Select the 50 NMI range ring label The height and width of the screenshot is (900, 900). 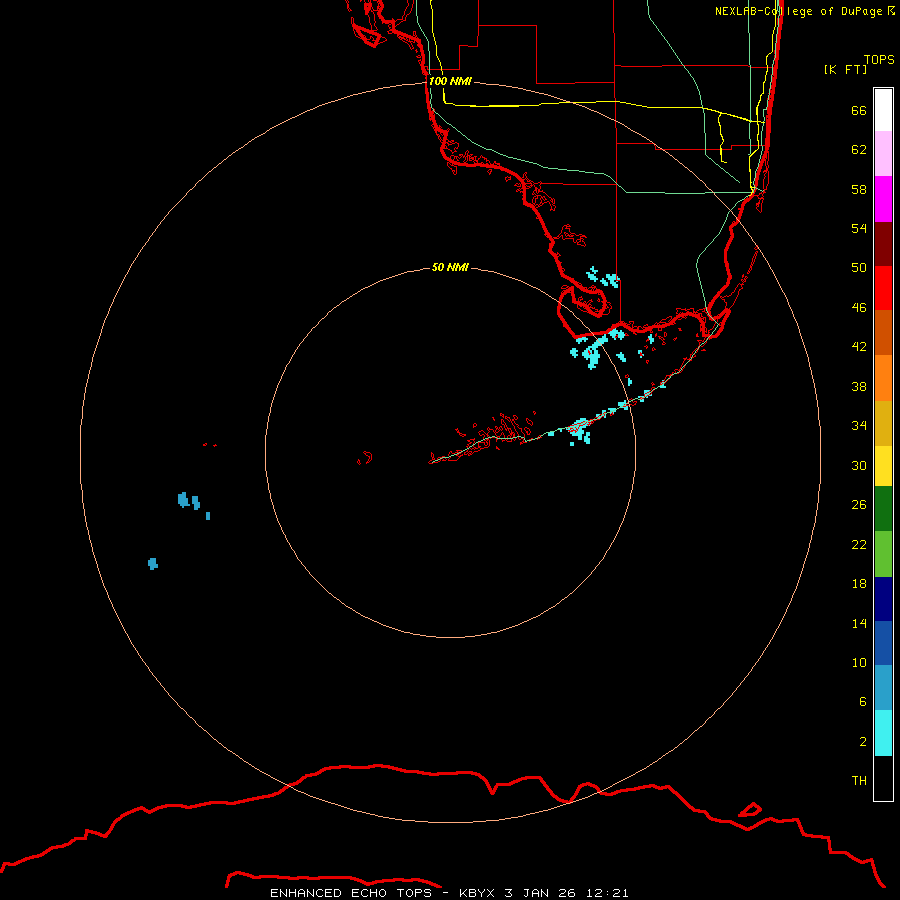[x=450, y=267]
